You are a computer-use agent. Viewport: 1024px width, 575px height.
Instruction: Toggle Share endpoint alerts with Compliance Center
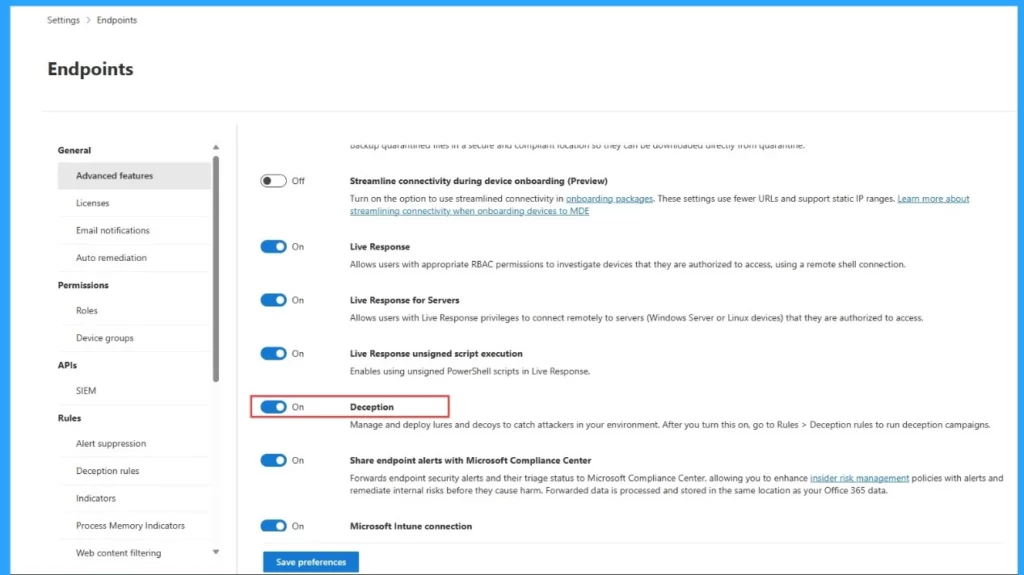pos(273,461)
